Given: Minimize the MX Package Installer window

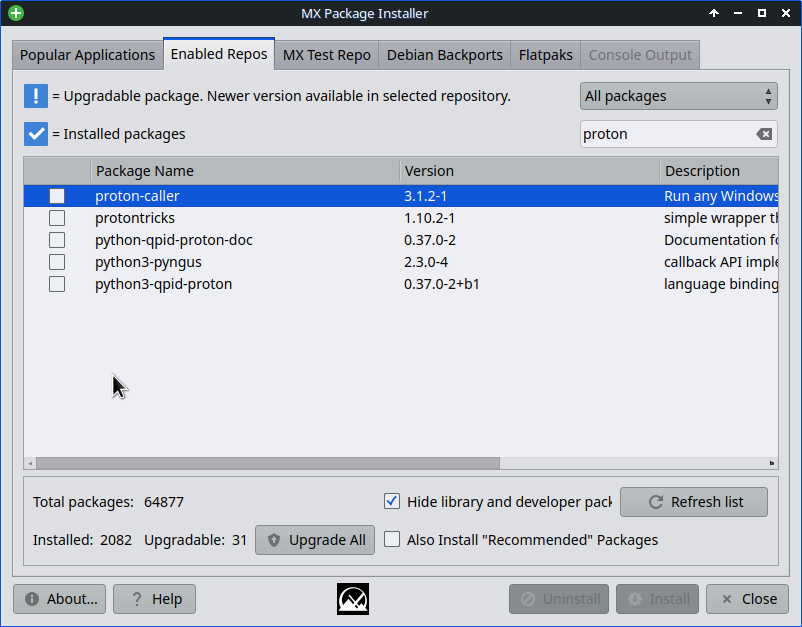Looking at the screenshot, I should coord(738,13).
